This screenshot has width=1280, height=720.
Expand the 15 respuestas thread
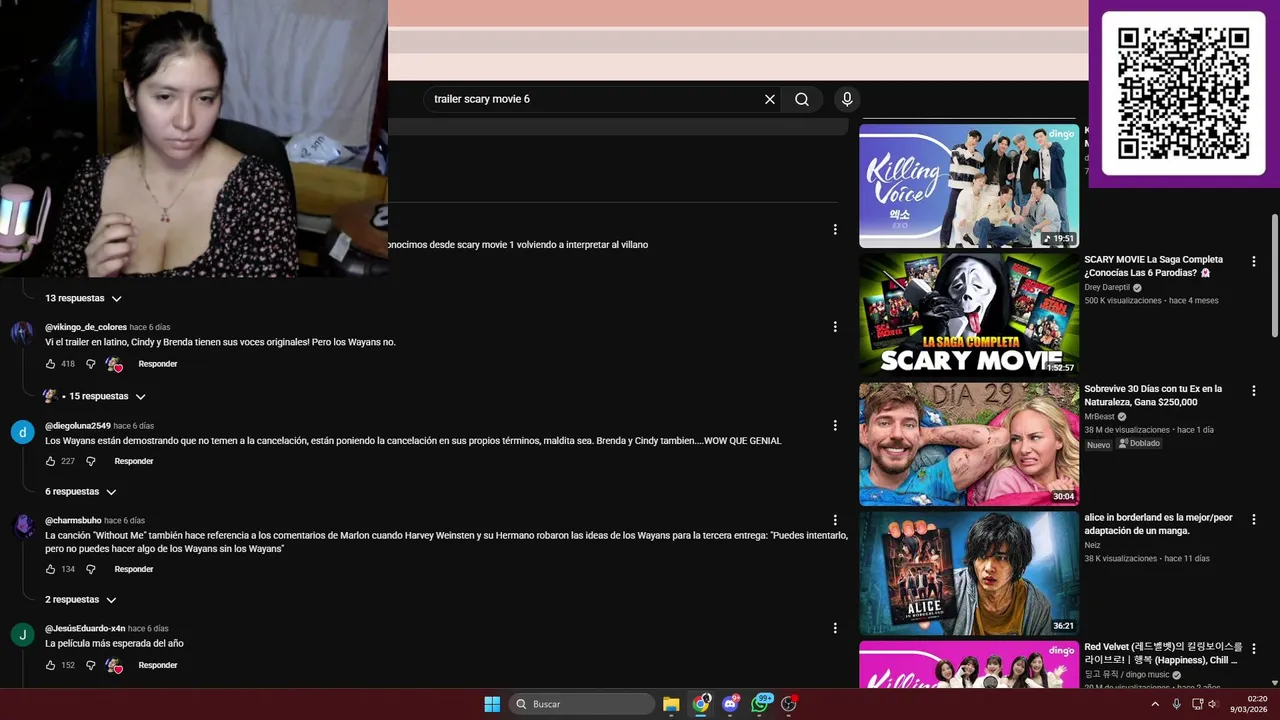96,396
